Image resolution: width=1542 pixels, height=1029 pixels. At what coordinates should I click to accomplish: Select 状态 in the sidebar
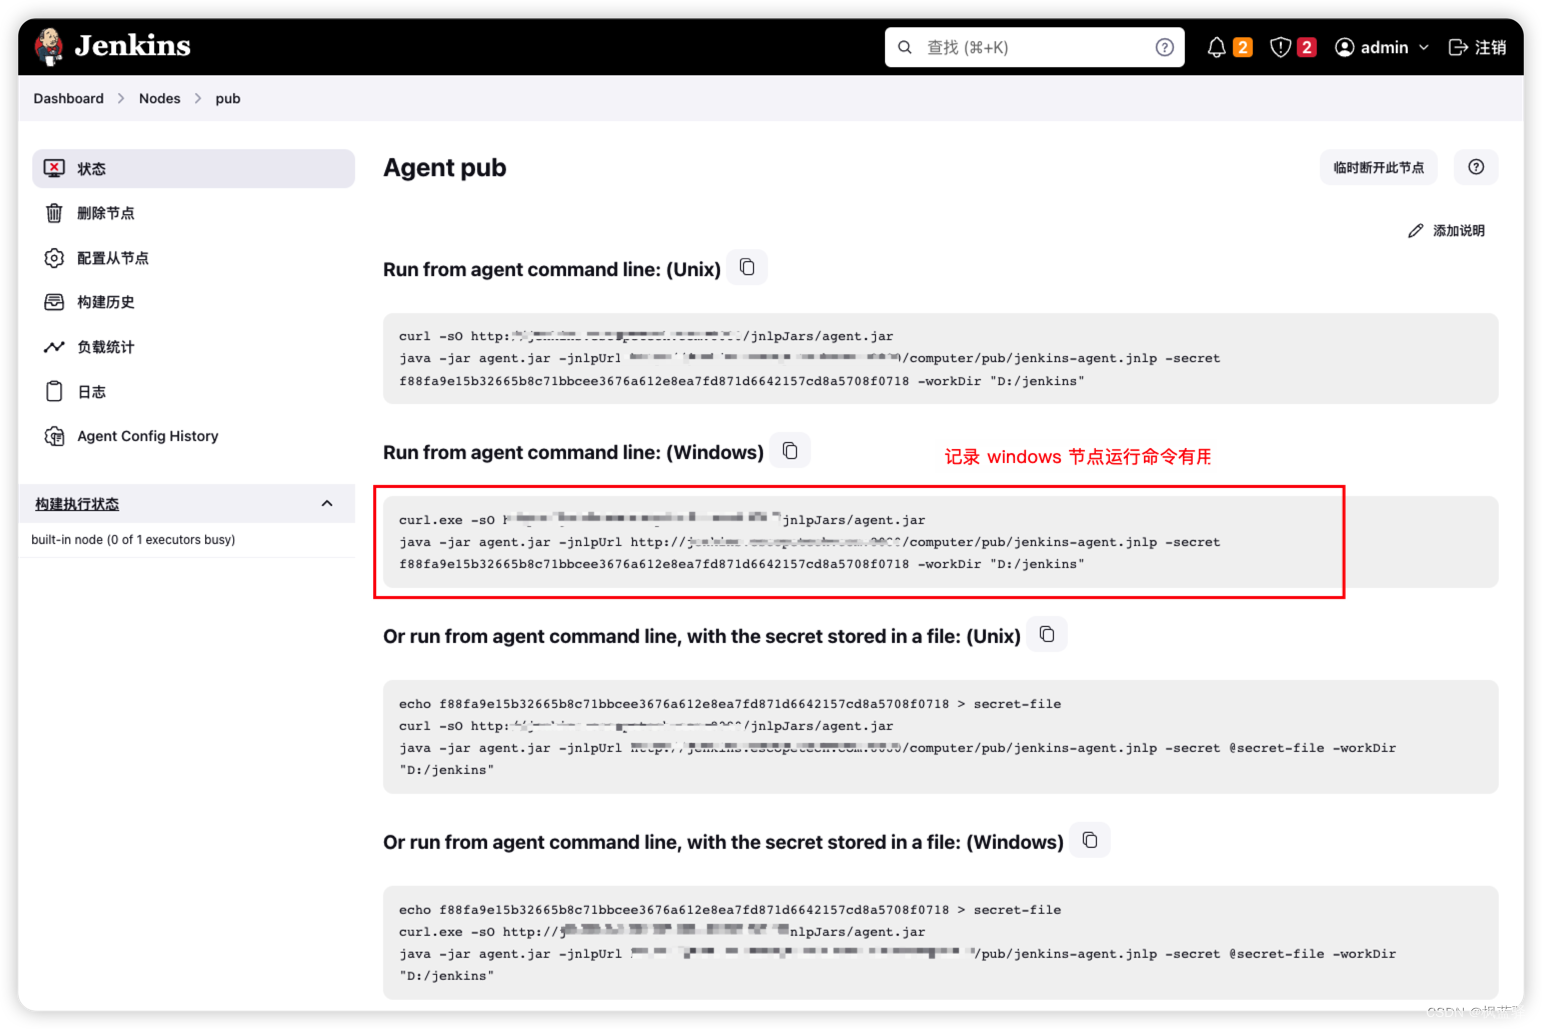click(x=194, y=168)
